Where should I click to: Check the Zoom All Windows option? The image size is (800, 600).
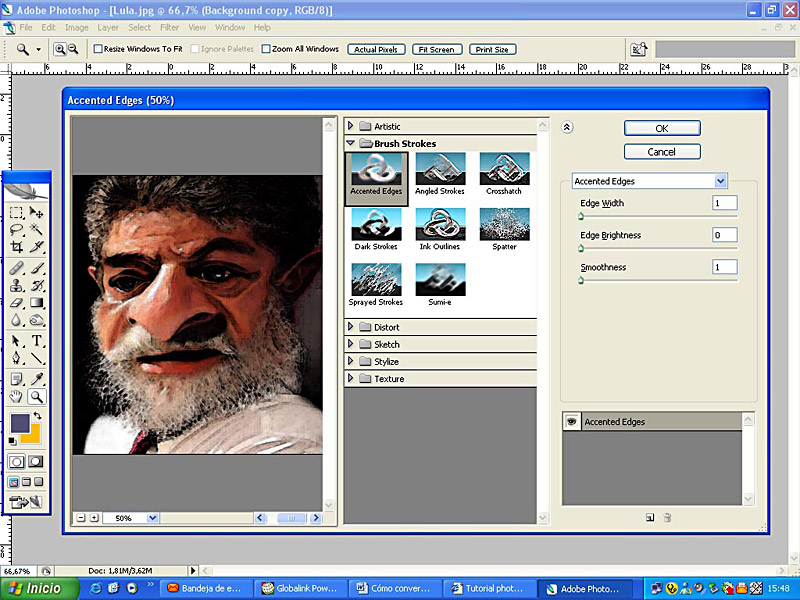(266, 49)
